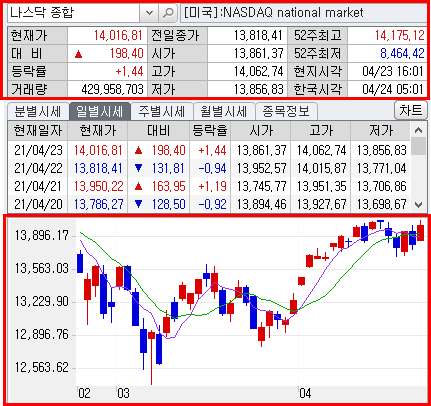Go to the 월별시세 tab
Viewport: 431px width, 406px height.
[224, 111]
